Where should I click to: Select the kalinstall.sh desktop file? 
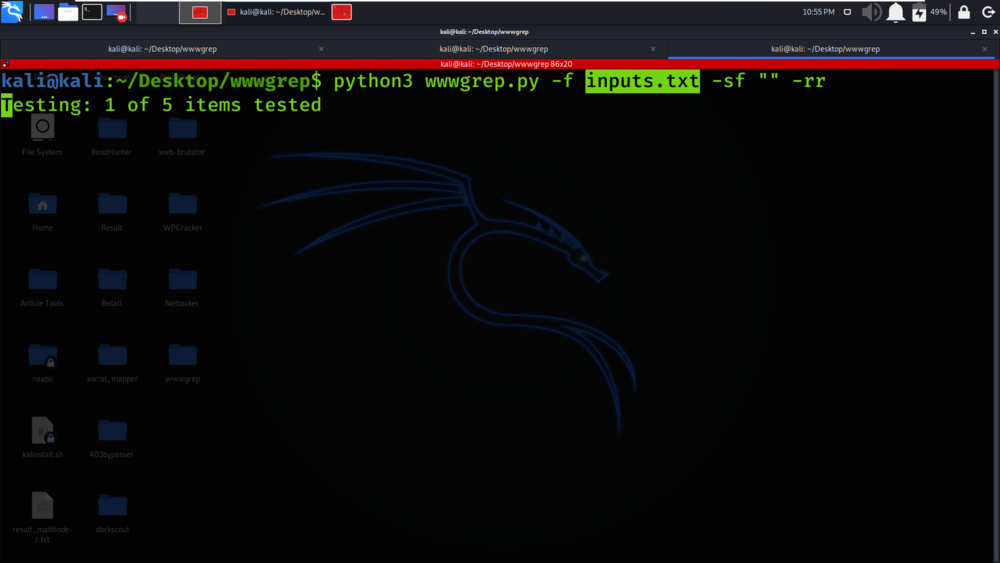point(43,437)
